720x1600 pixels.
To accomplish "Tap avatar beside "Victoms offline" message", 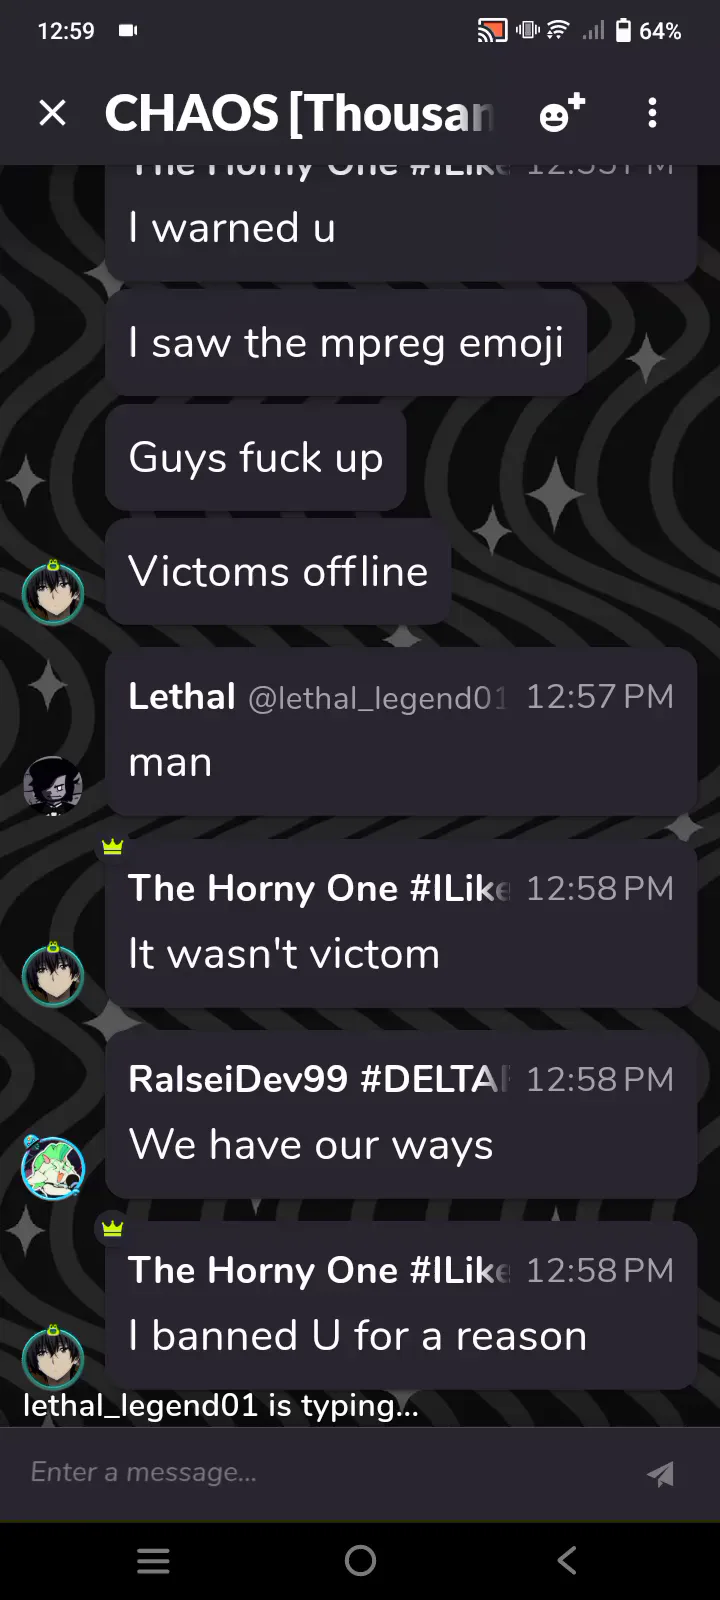I will (53, 593).
